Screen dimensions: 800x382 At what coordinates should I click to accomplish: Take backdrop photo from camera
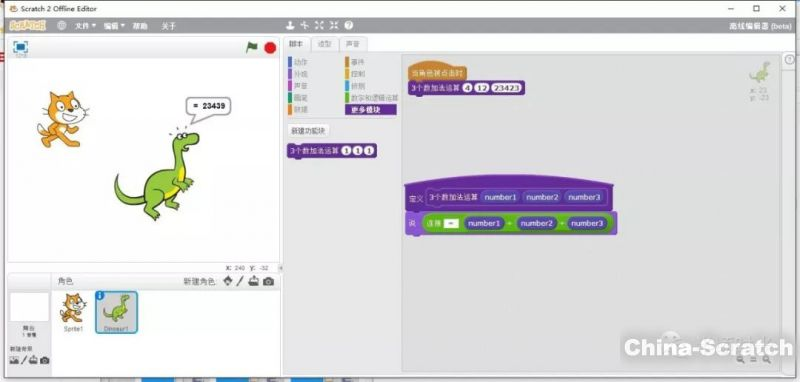pos(45,360)
